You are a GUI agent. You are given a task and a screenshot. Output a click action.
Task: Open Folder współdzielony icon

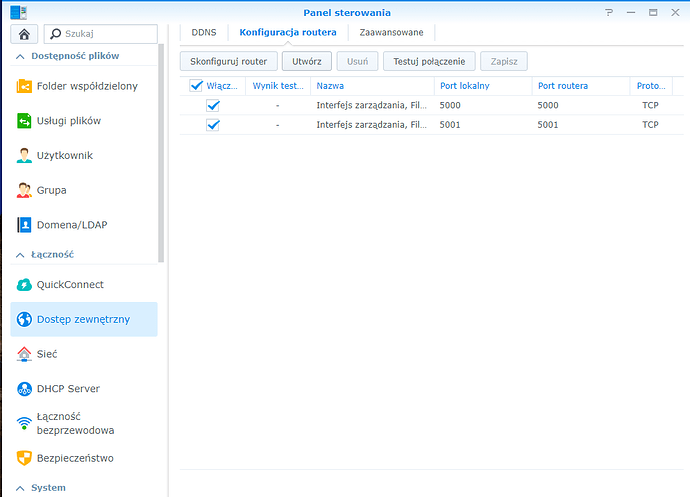coord(24,86)
